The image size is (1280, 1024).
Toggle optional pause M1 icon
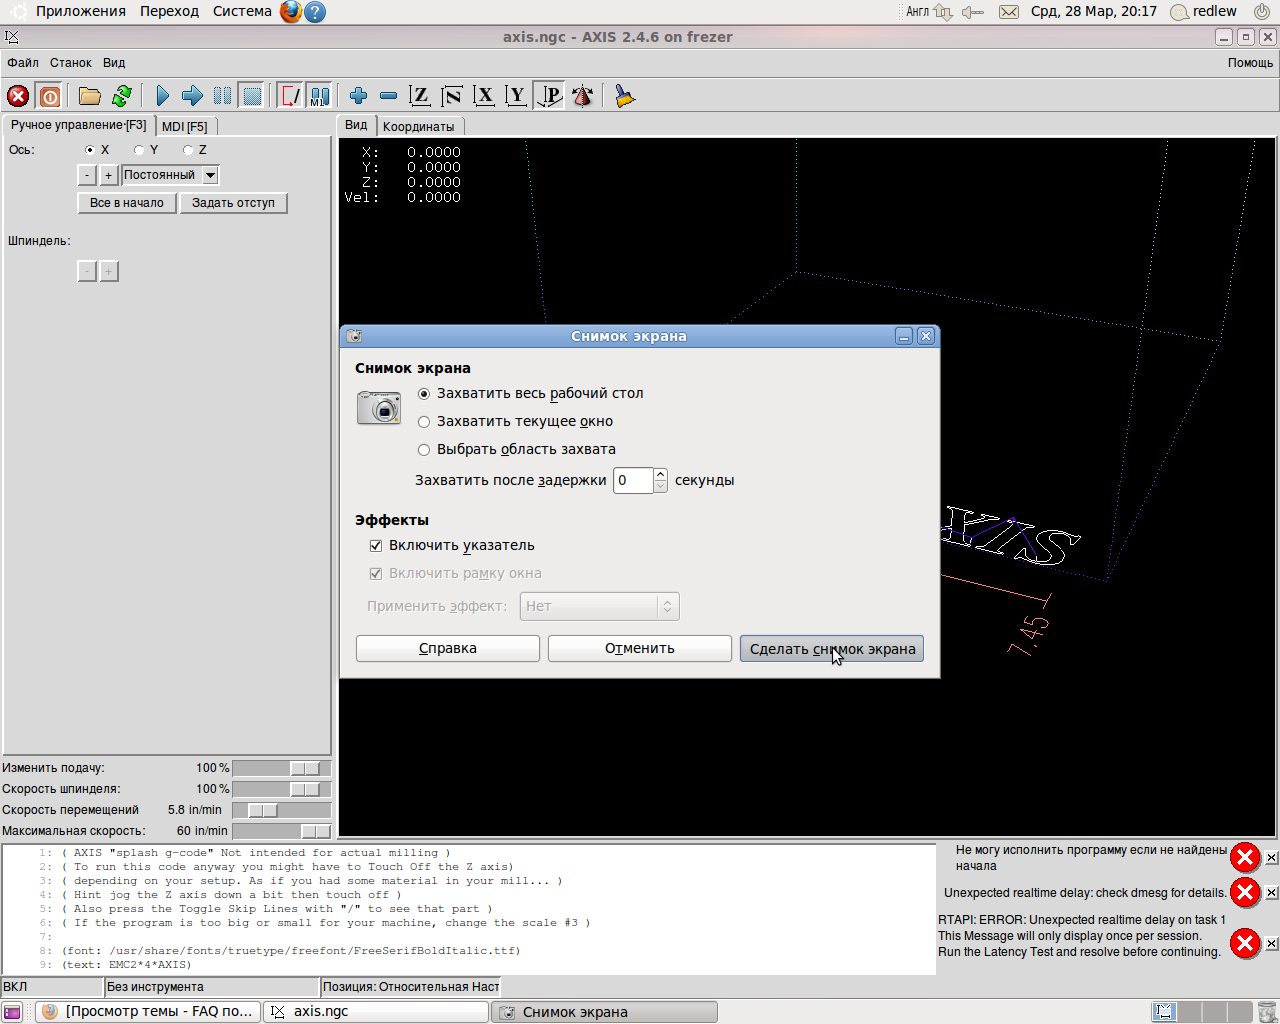319,96
